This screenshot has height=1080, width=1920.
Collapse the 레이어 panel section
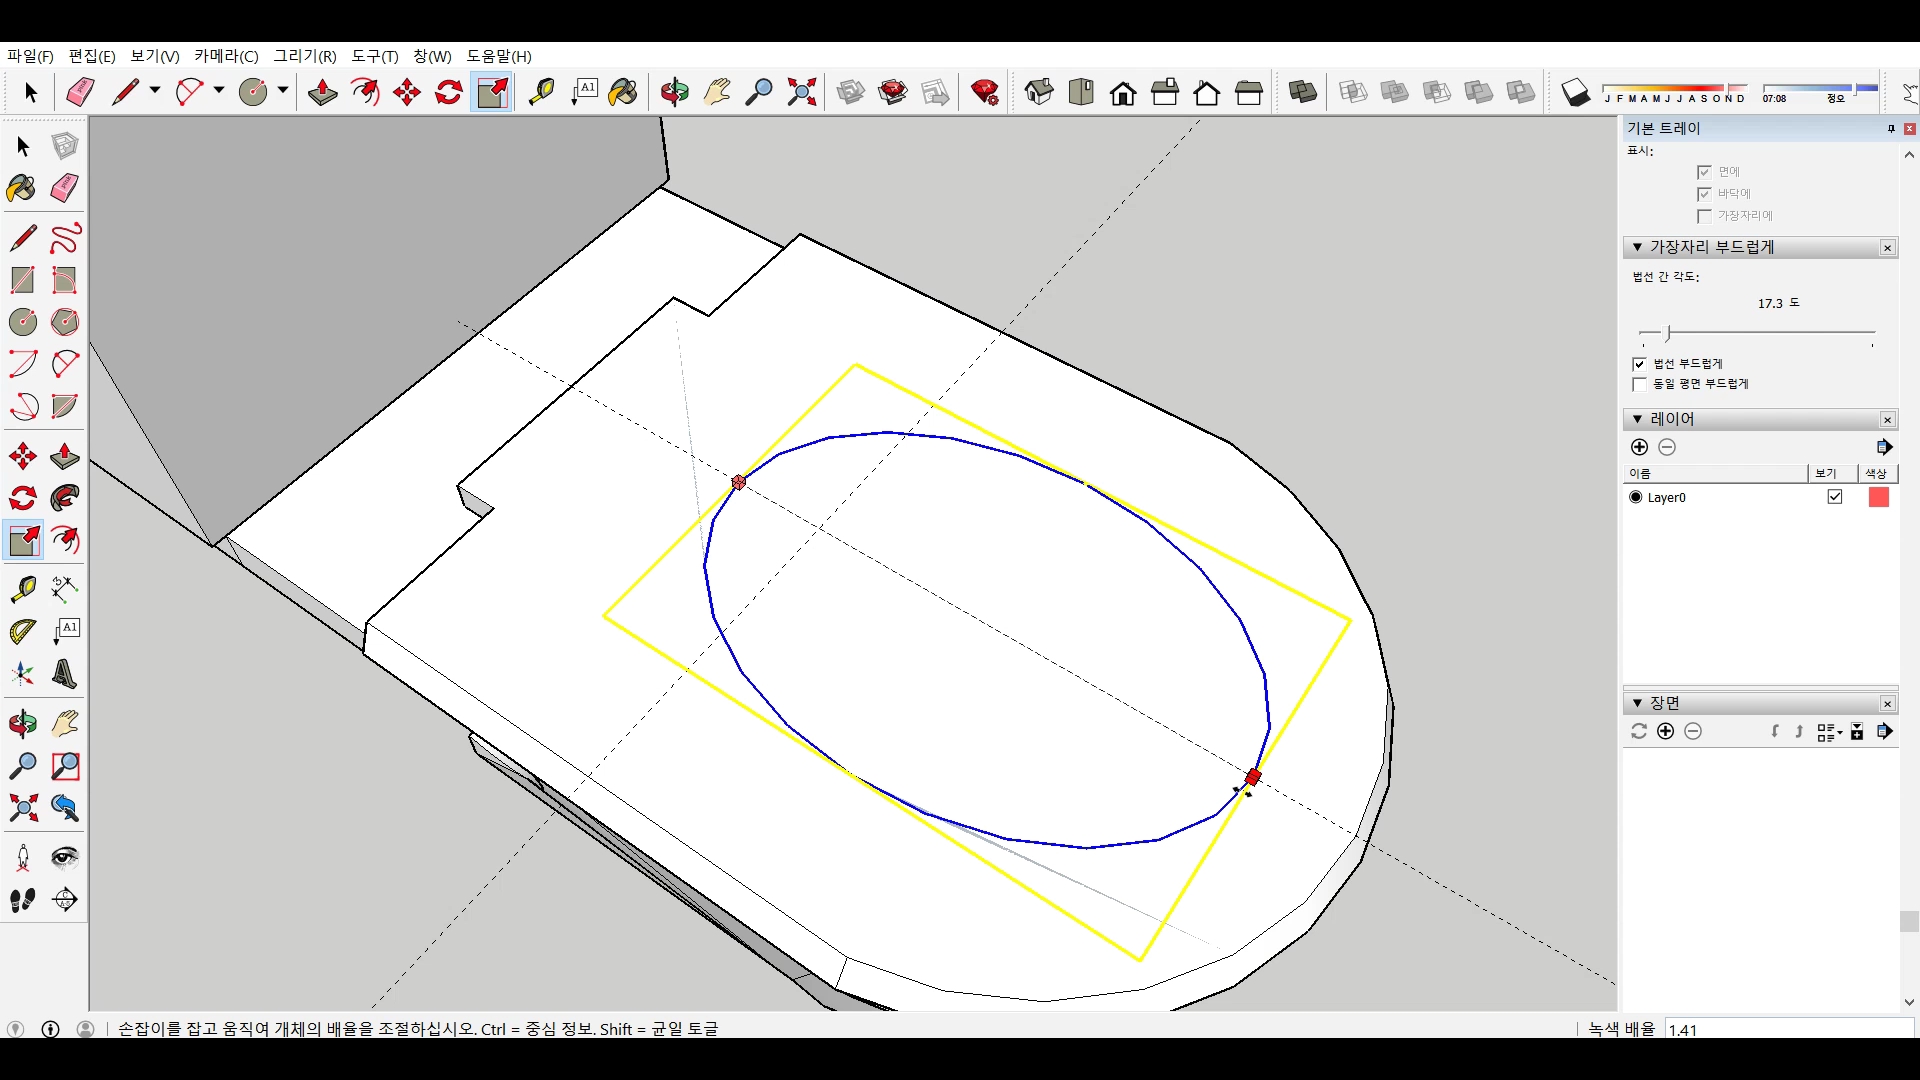tap(1637, 419)
